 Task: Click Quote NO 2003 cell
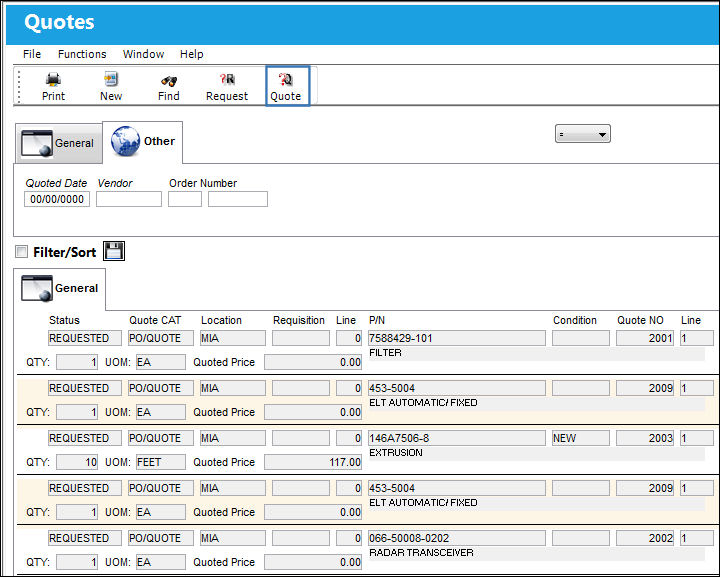pyautogui.click(x=645, y=438)
